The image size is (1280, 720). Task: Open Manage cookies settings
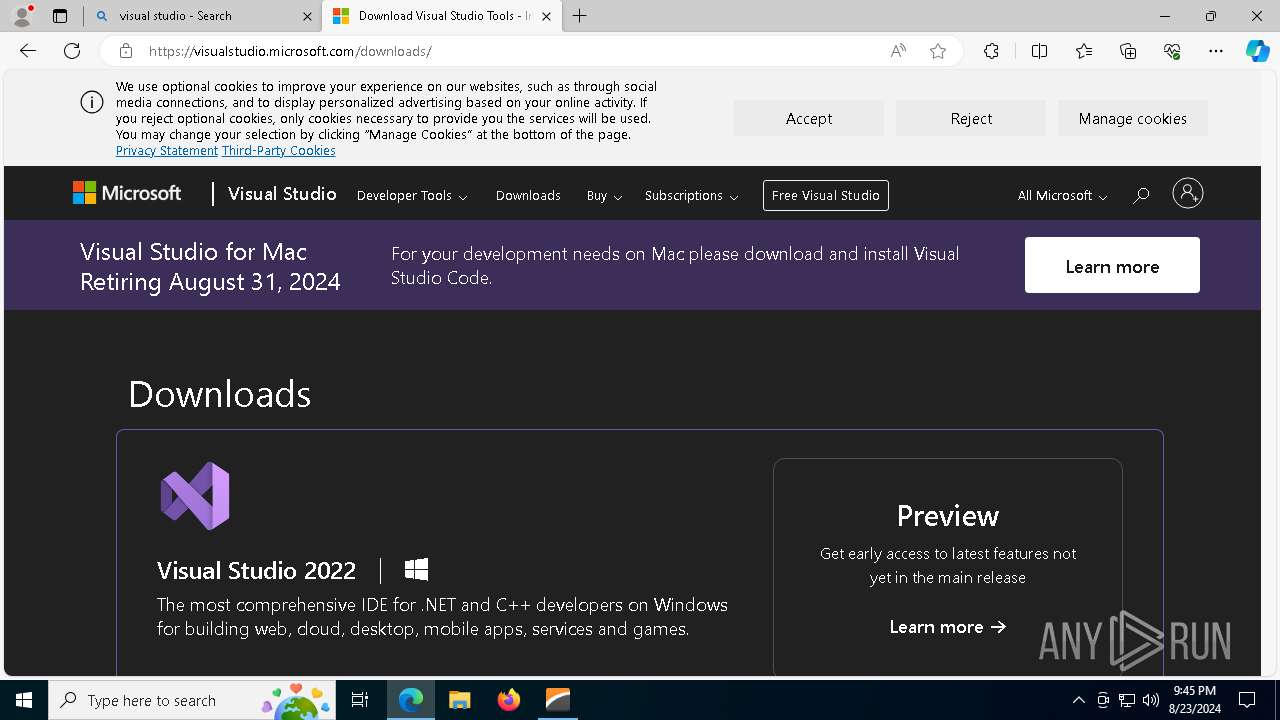coord(1133,118)
